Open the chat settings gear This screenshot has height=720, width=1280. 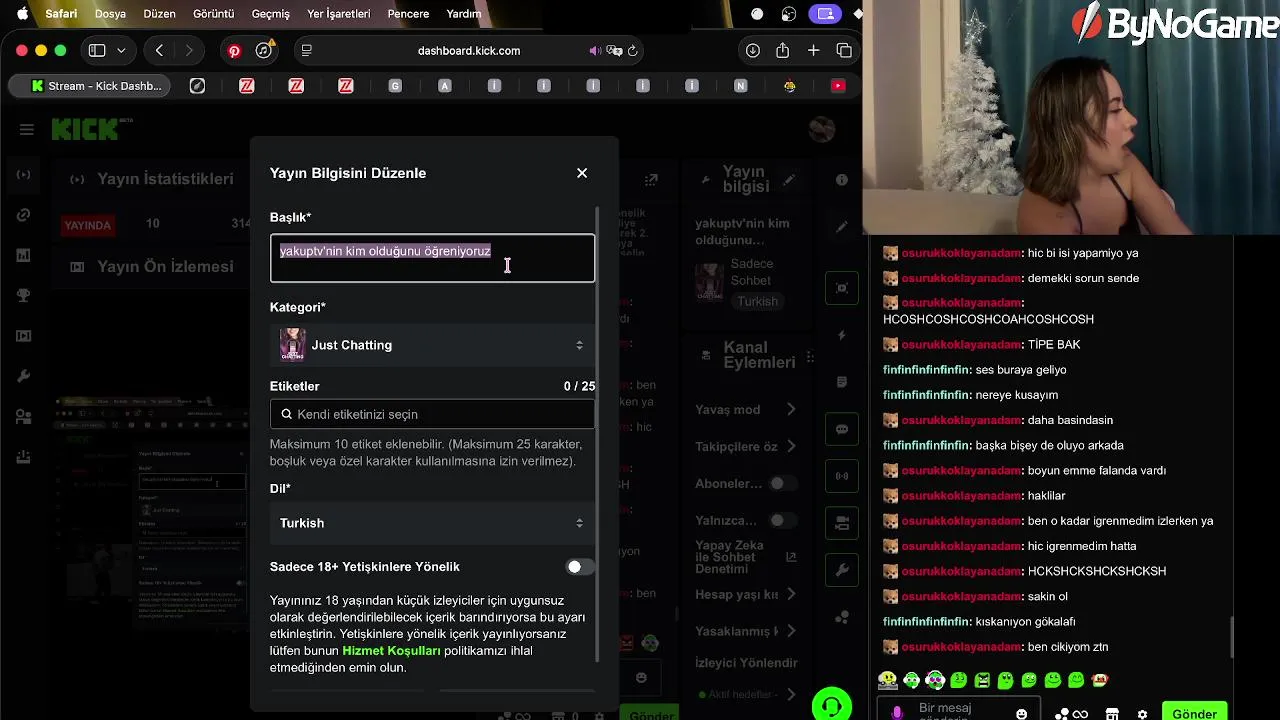(x=1142, y=714)
